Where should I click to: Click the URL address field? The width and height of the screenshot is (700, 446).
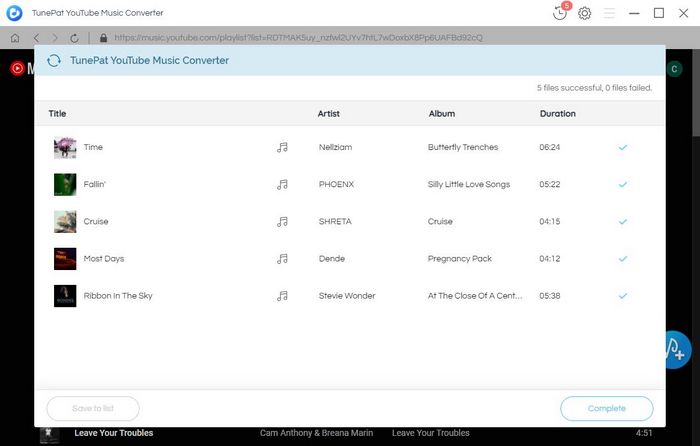pos(298,38)
